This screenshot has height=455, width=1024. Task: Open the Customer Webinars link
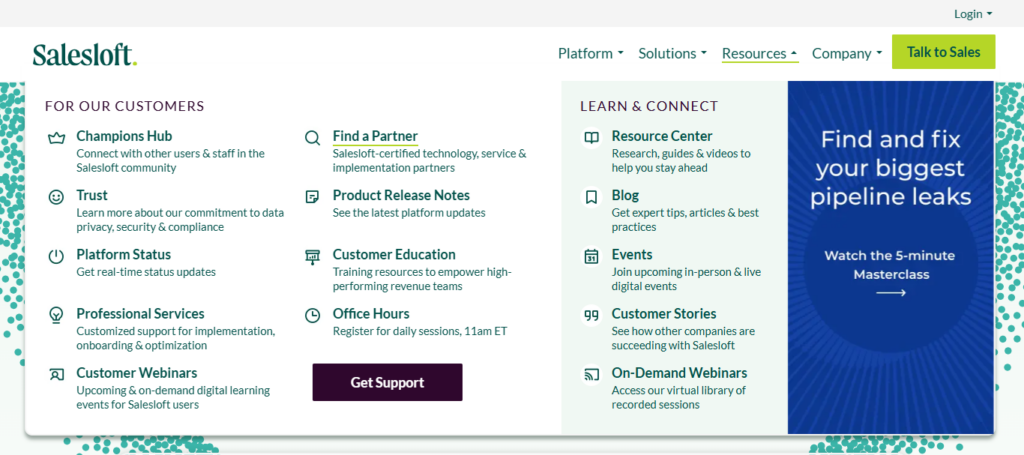pyautogui.click(x=136, y=373)
